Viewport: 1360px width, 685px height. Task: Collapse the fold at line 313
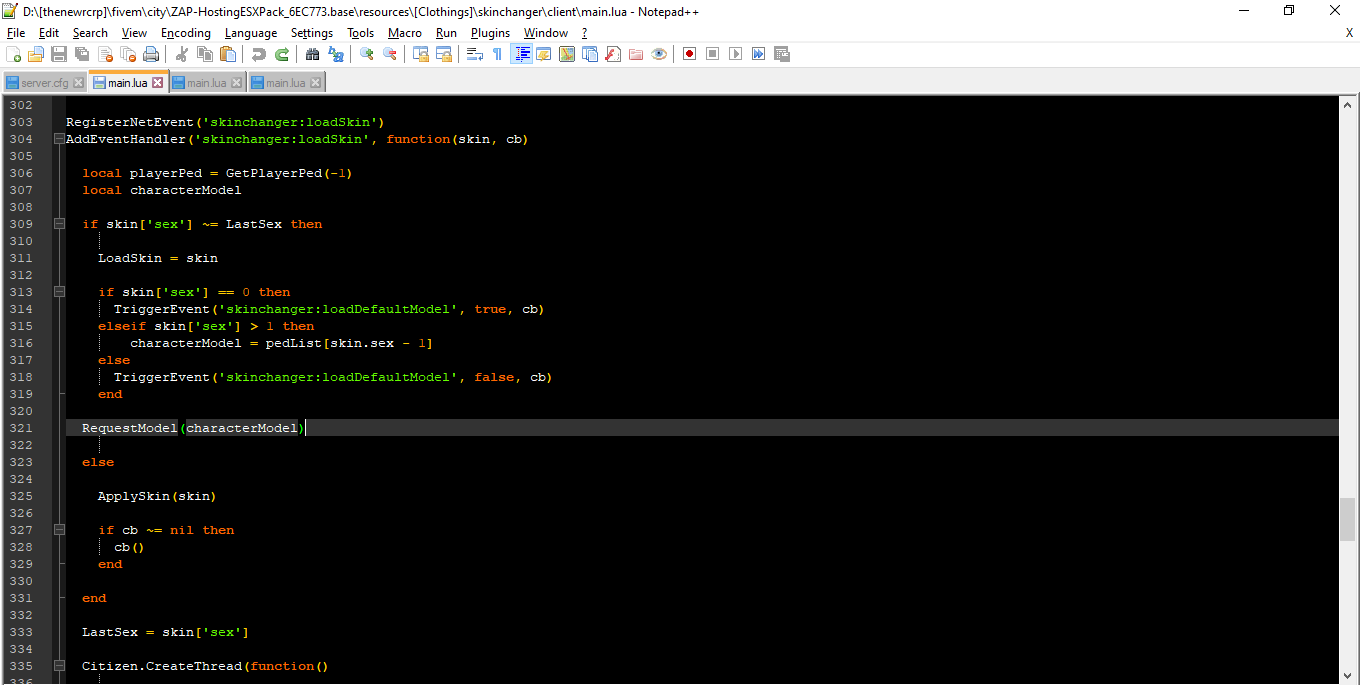(x=58, y=292)
